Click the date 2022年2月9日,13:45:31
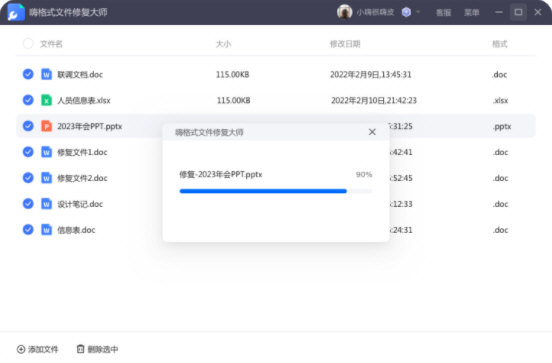 point(371,75)
